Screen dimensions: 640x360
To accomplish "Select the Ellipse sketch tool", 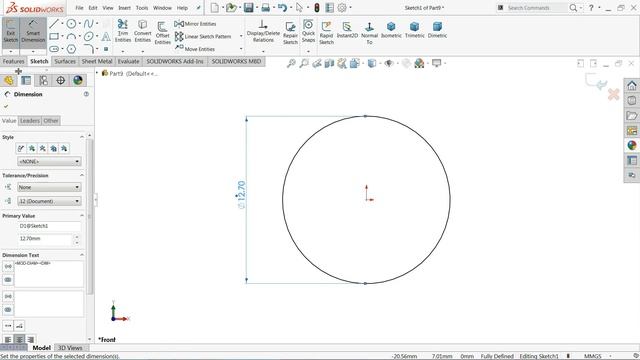I will pyautogui.click(x=88, y=36).
